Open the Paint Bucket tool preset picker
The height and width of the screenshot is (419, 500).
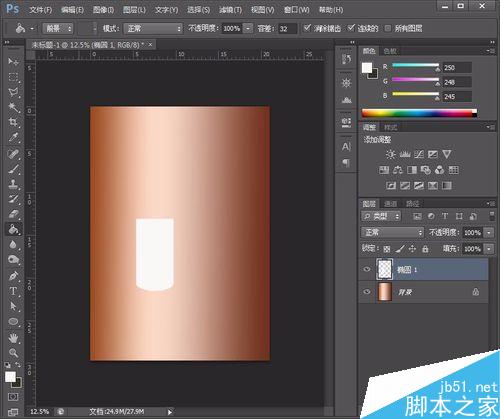24,29
